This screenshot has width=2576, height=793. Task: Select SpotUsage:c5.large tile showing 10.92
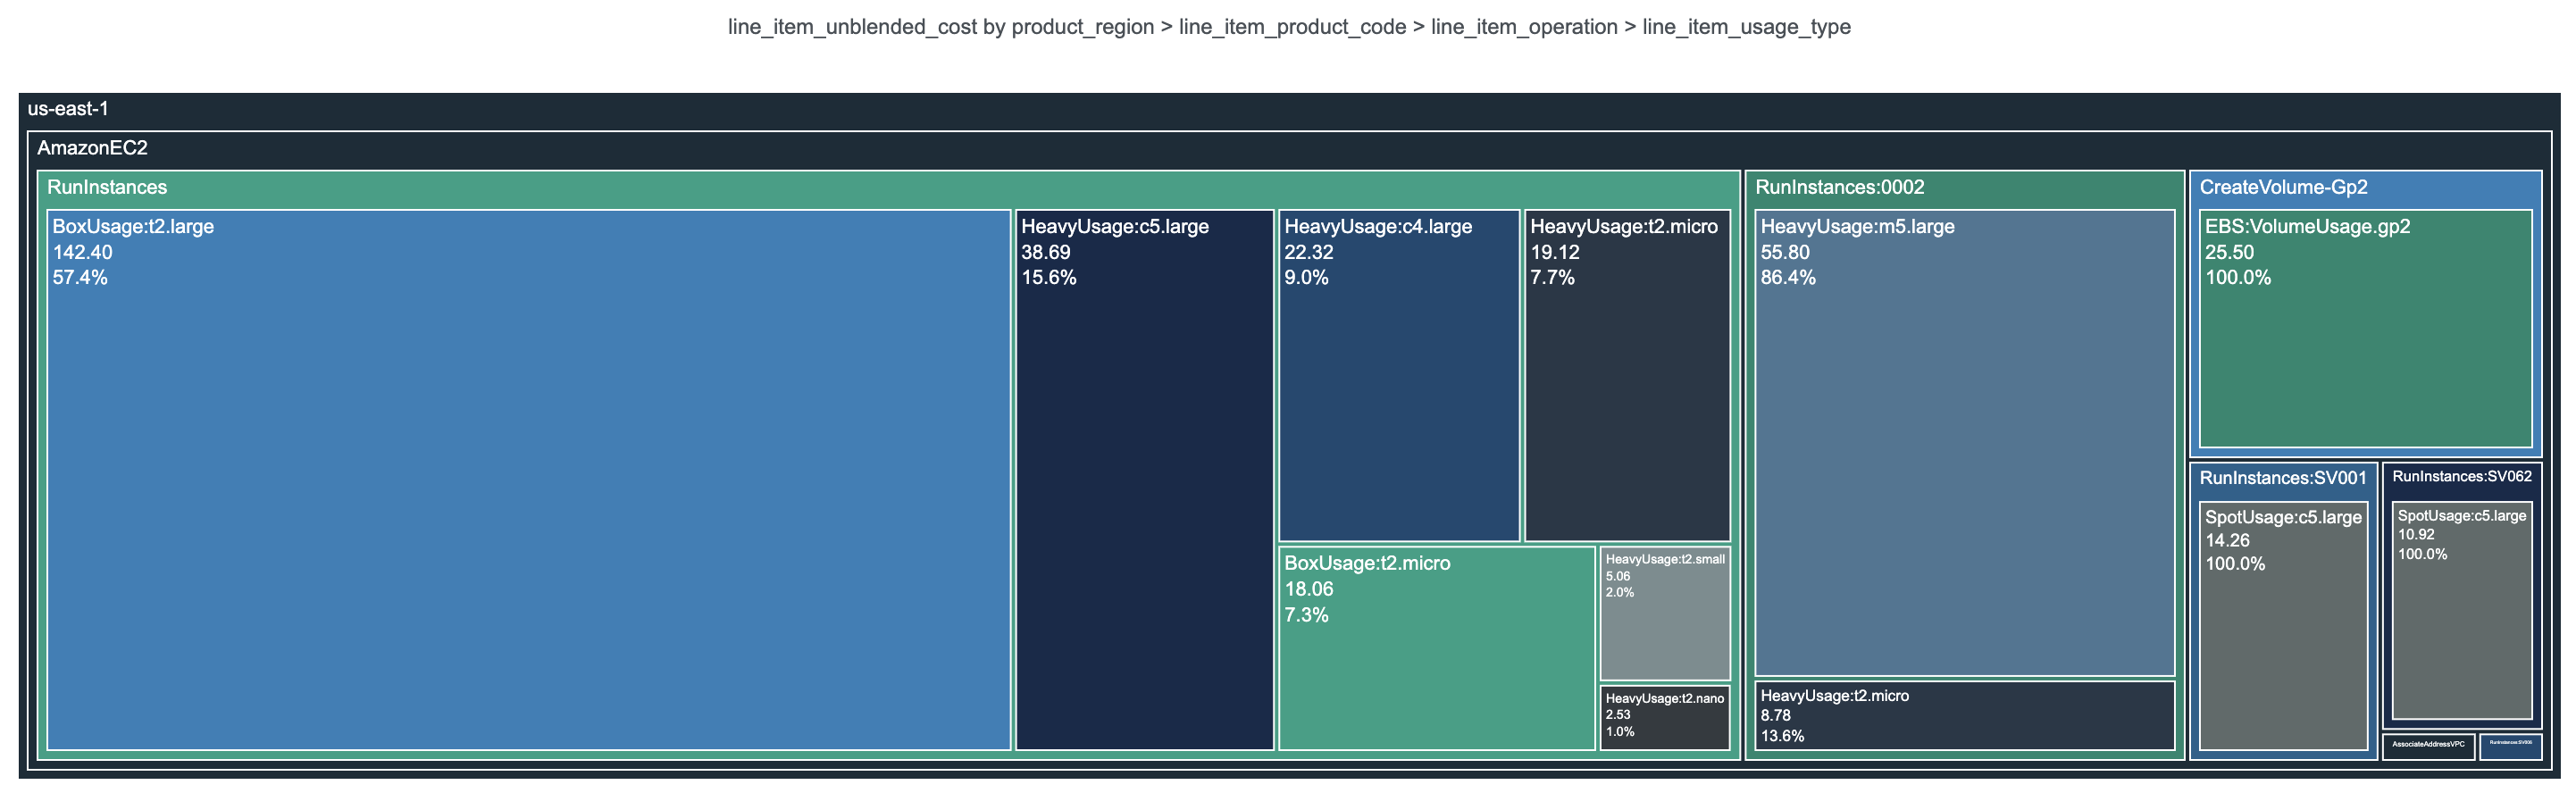point(2461,610)
